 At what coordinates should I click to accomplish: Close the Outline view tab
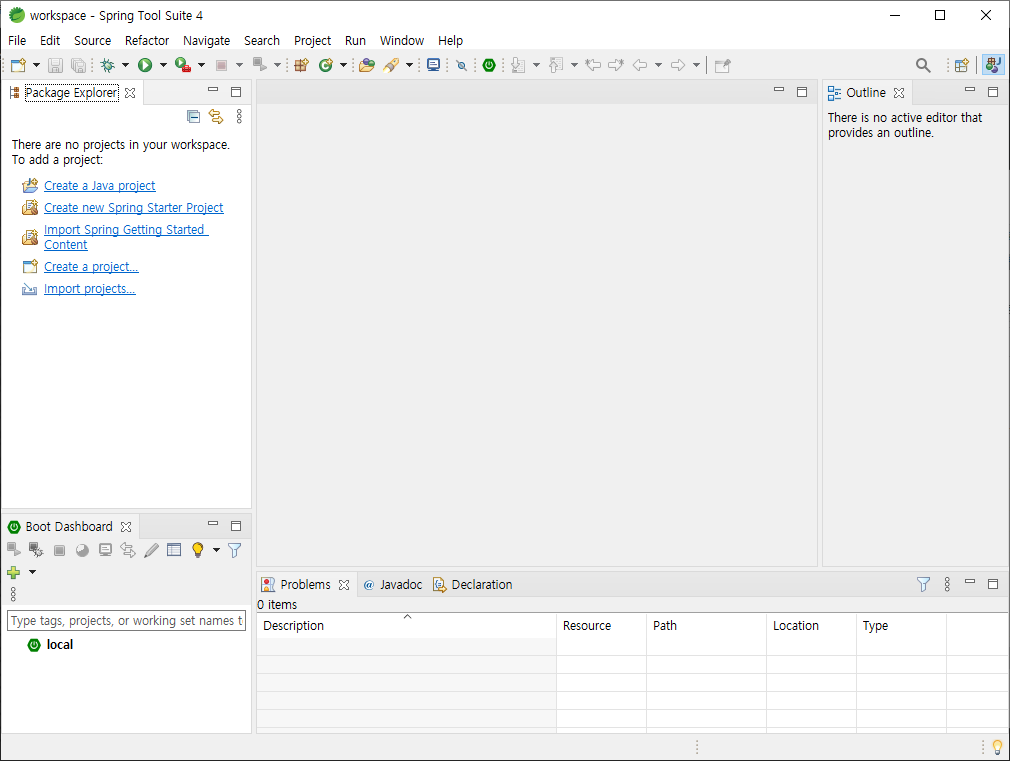[x=899, y=93]
